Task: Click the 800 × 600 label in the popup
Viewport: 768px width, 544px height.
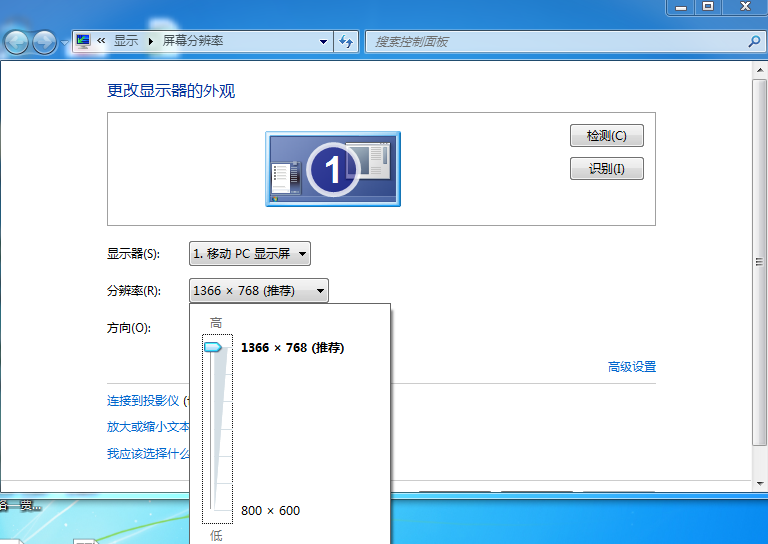Action: pyautogui.click(x=270, y=511)
